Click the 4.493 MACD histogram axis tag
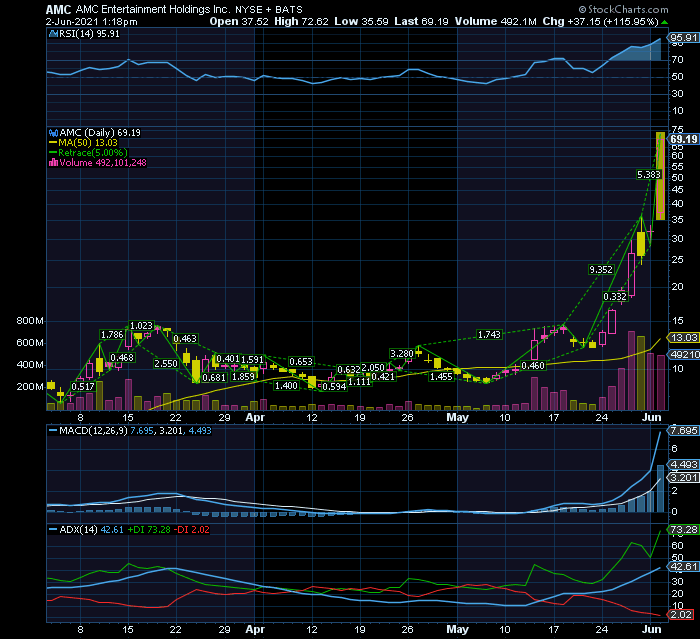 click(x=683, y=464)
